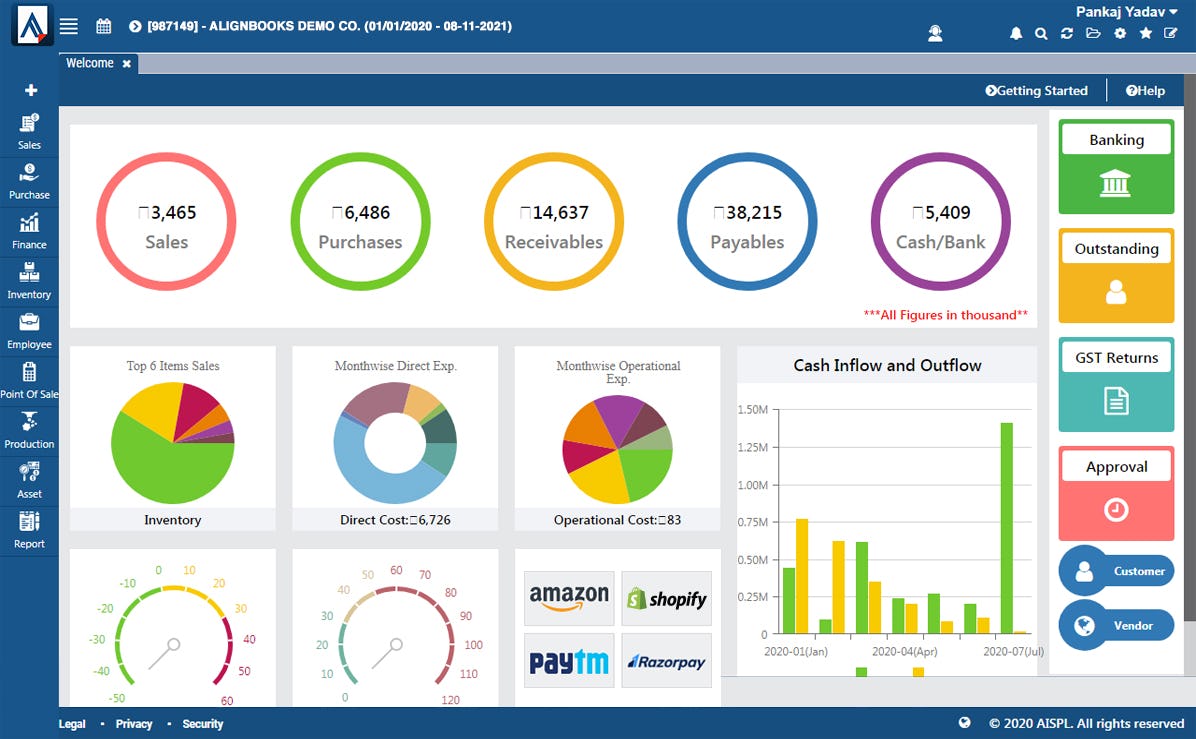Viewport: 1196px width, 739px height.
Task: Select the Purchase module icon
Action: [29, 178]
